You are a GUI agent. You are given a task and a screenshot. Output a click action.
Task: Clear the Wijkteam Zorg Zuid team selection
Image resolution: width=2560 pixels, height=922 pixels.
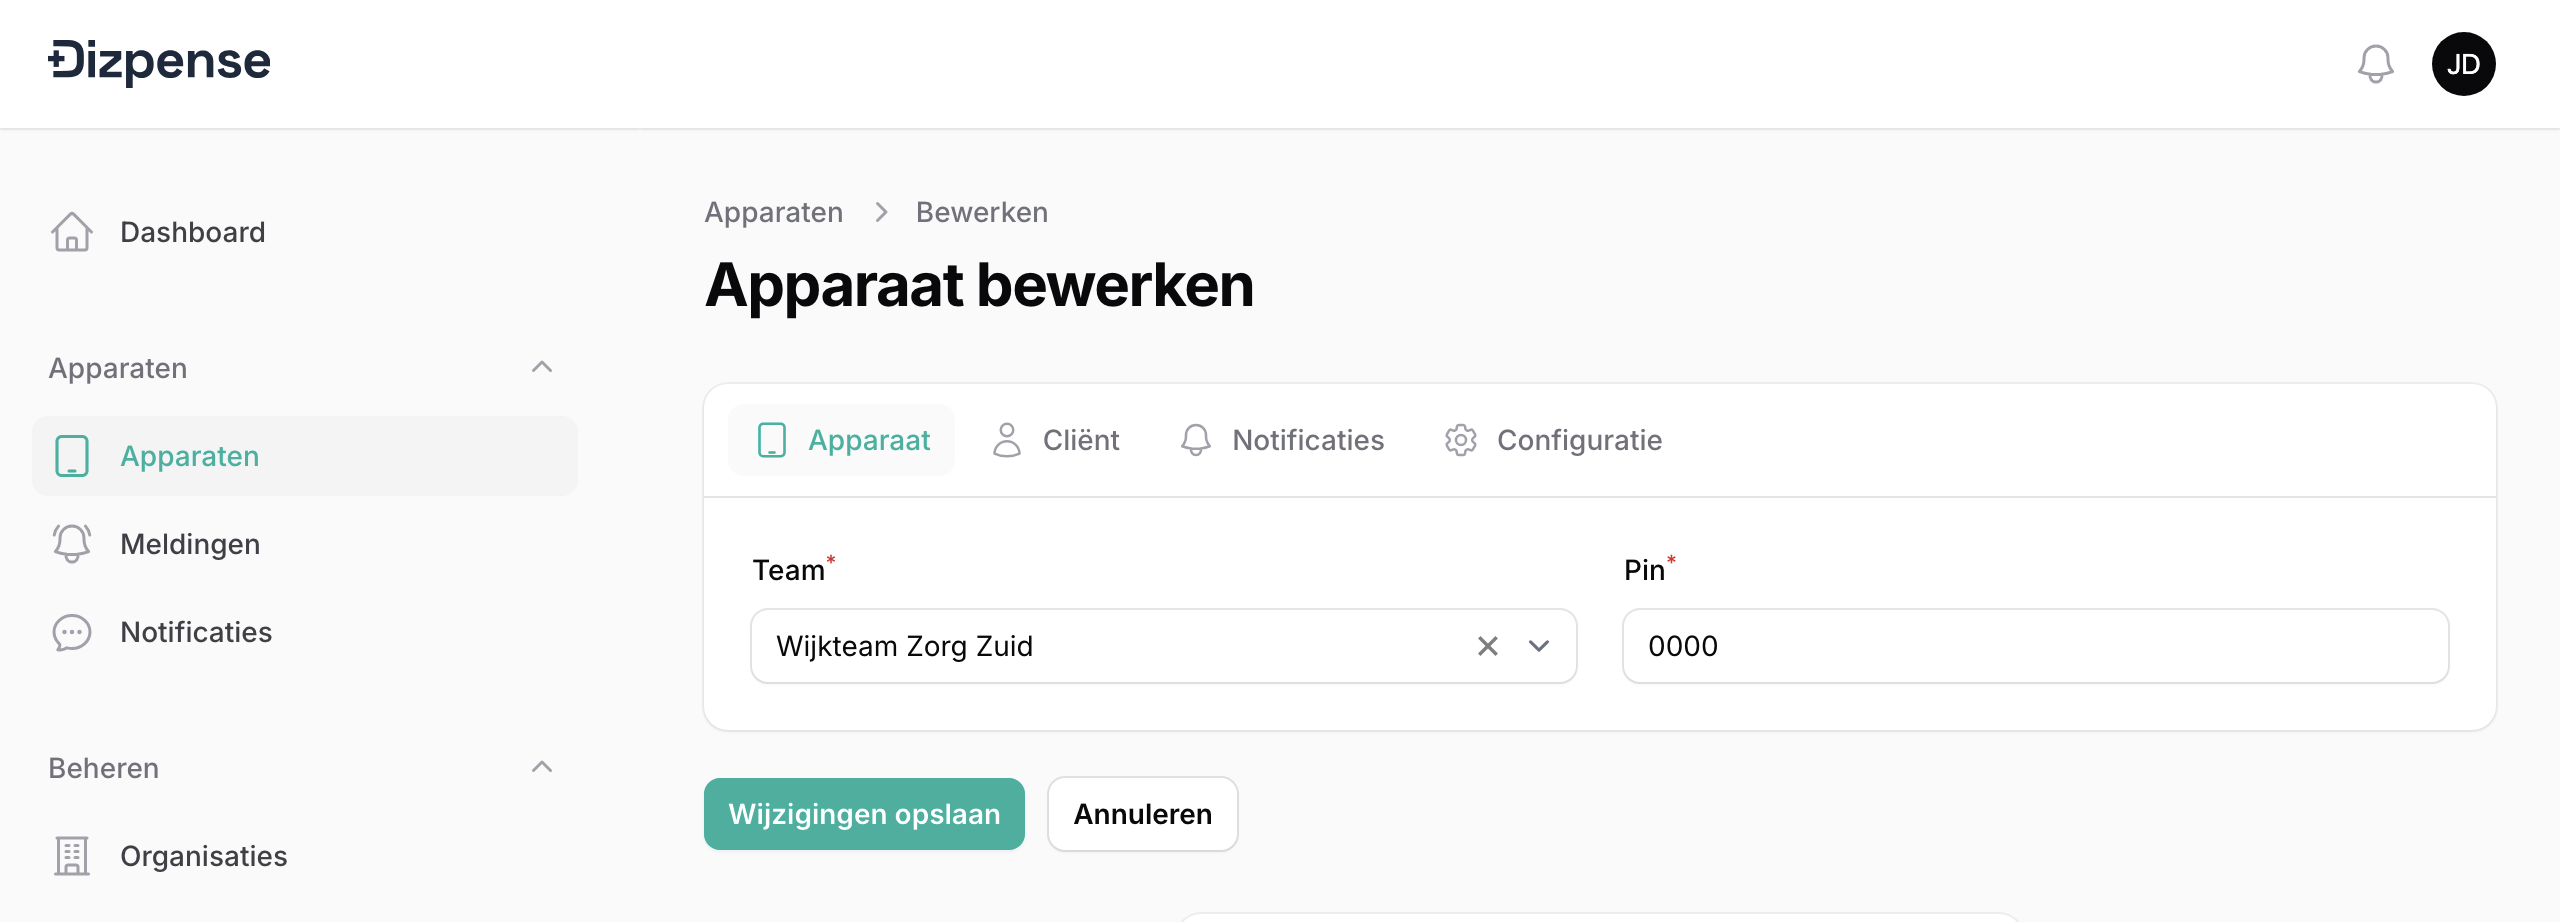[1487, 646]
